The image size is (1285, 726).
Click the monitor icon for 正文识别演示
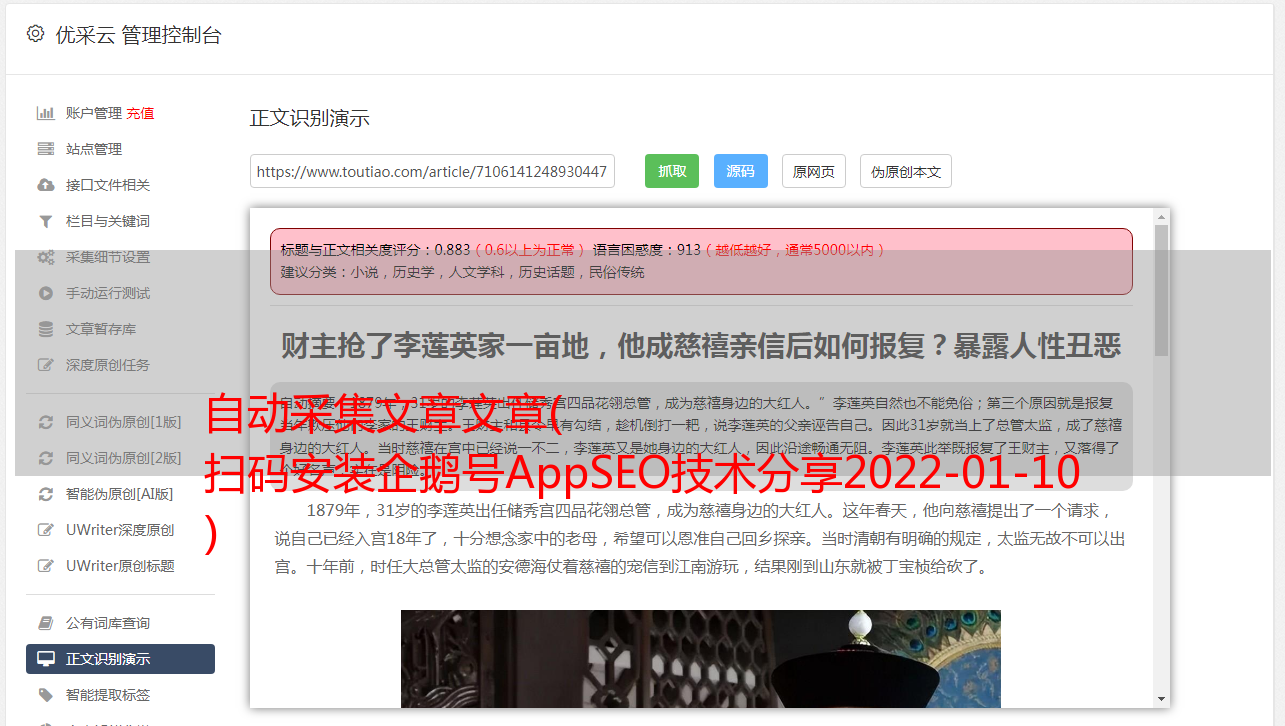point(45,659)
